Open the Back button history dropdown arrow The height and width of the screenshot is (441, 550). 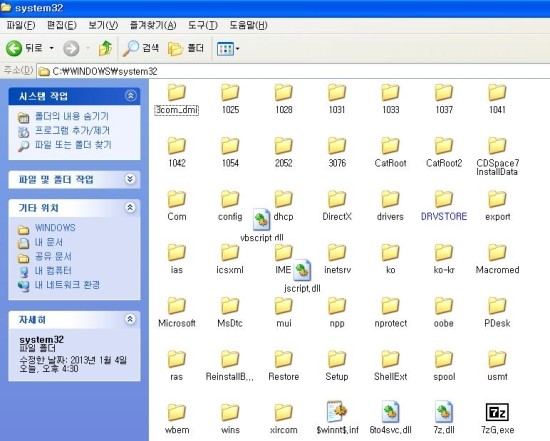pos(52,48)
